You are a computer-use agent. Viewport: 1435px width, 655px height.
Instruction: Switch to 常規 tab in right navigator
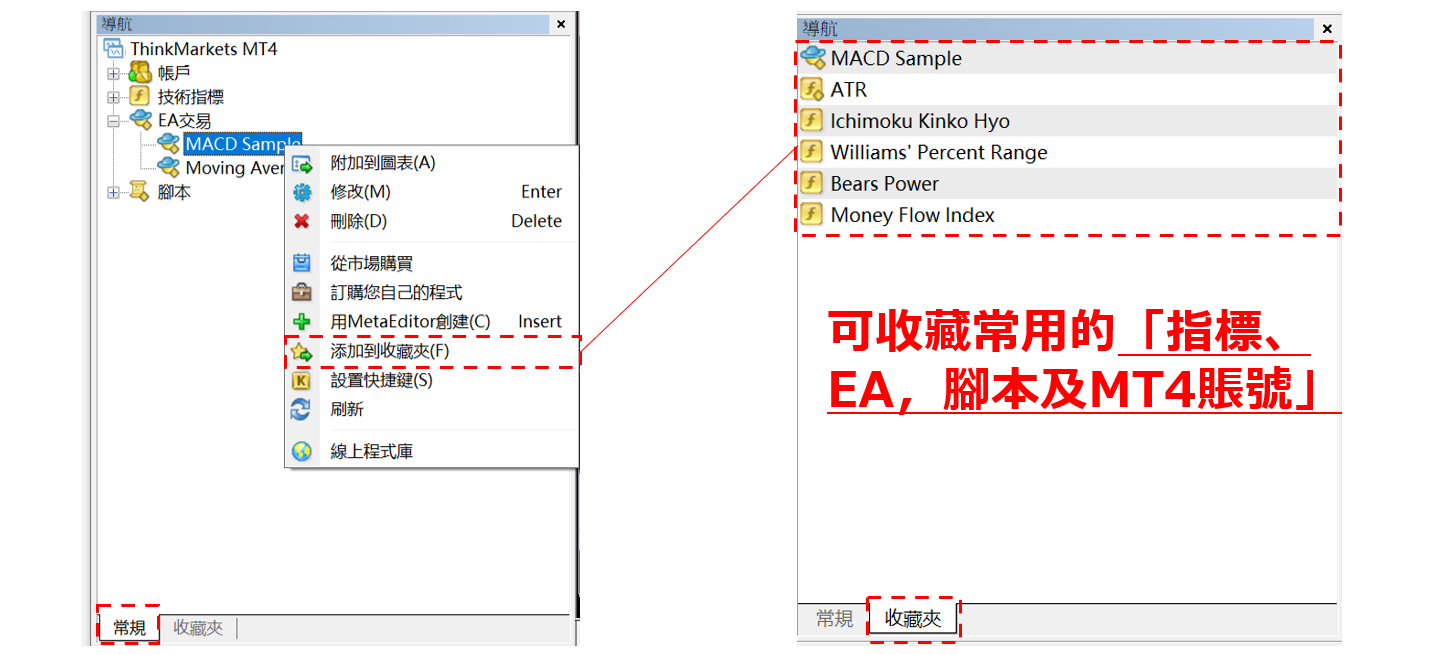pyautogui.click(x=834, y=619)
